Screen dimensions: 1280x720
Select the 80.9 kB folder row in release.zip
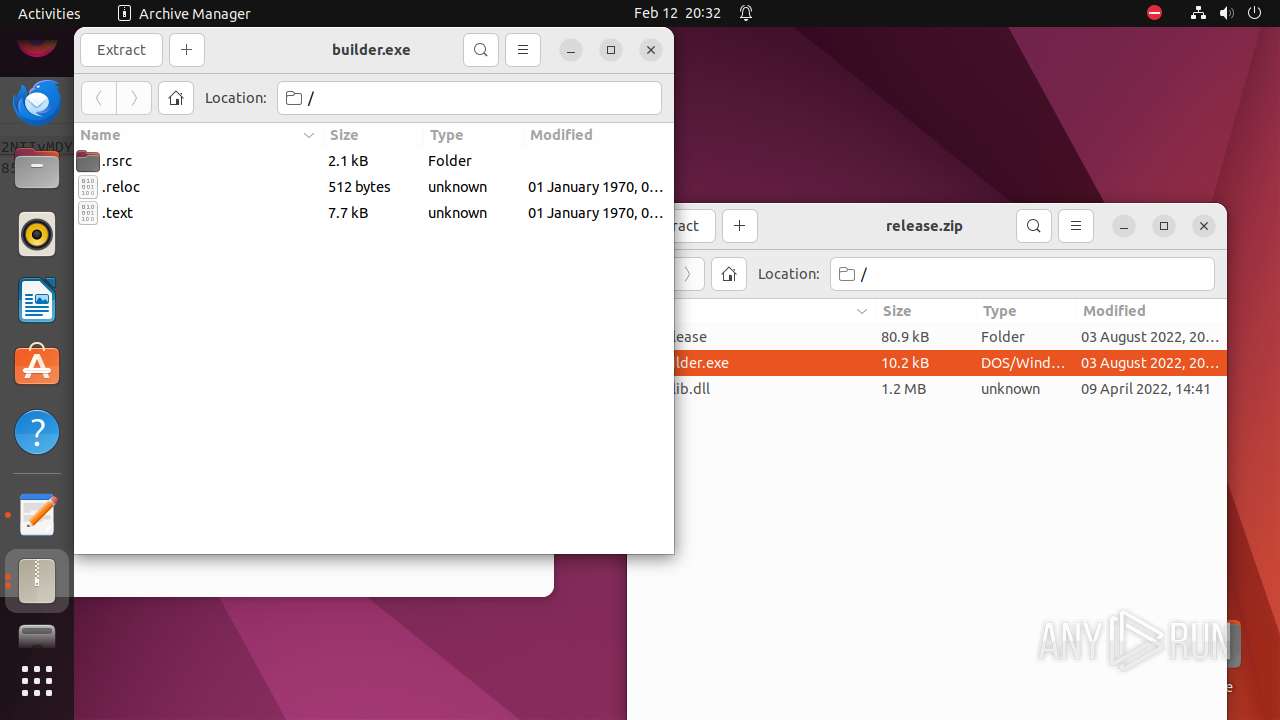click(x=950, y=337)
